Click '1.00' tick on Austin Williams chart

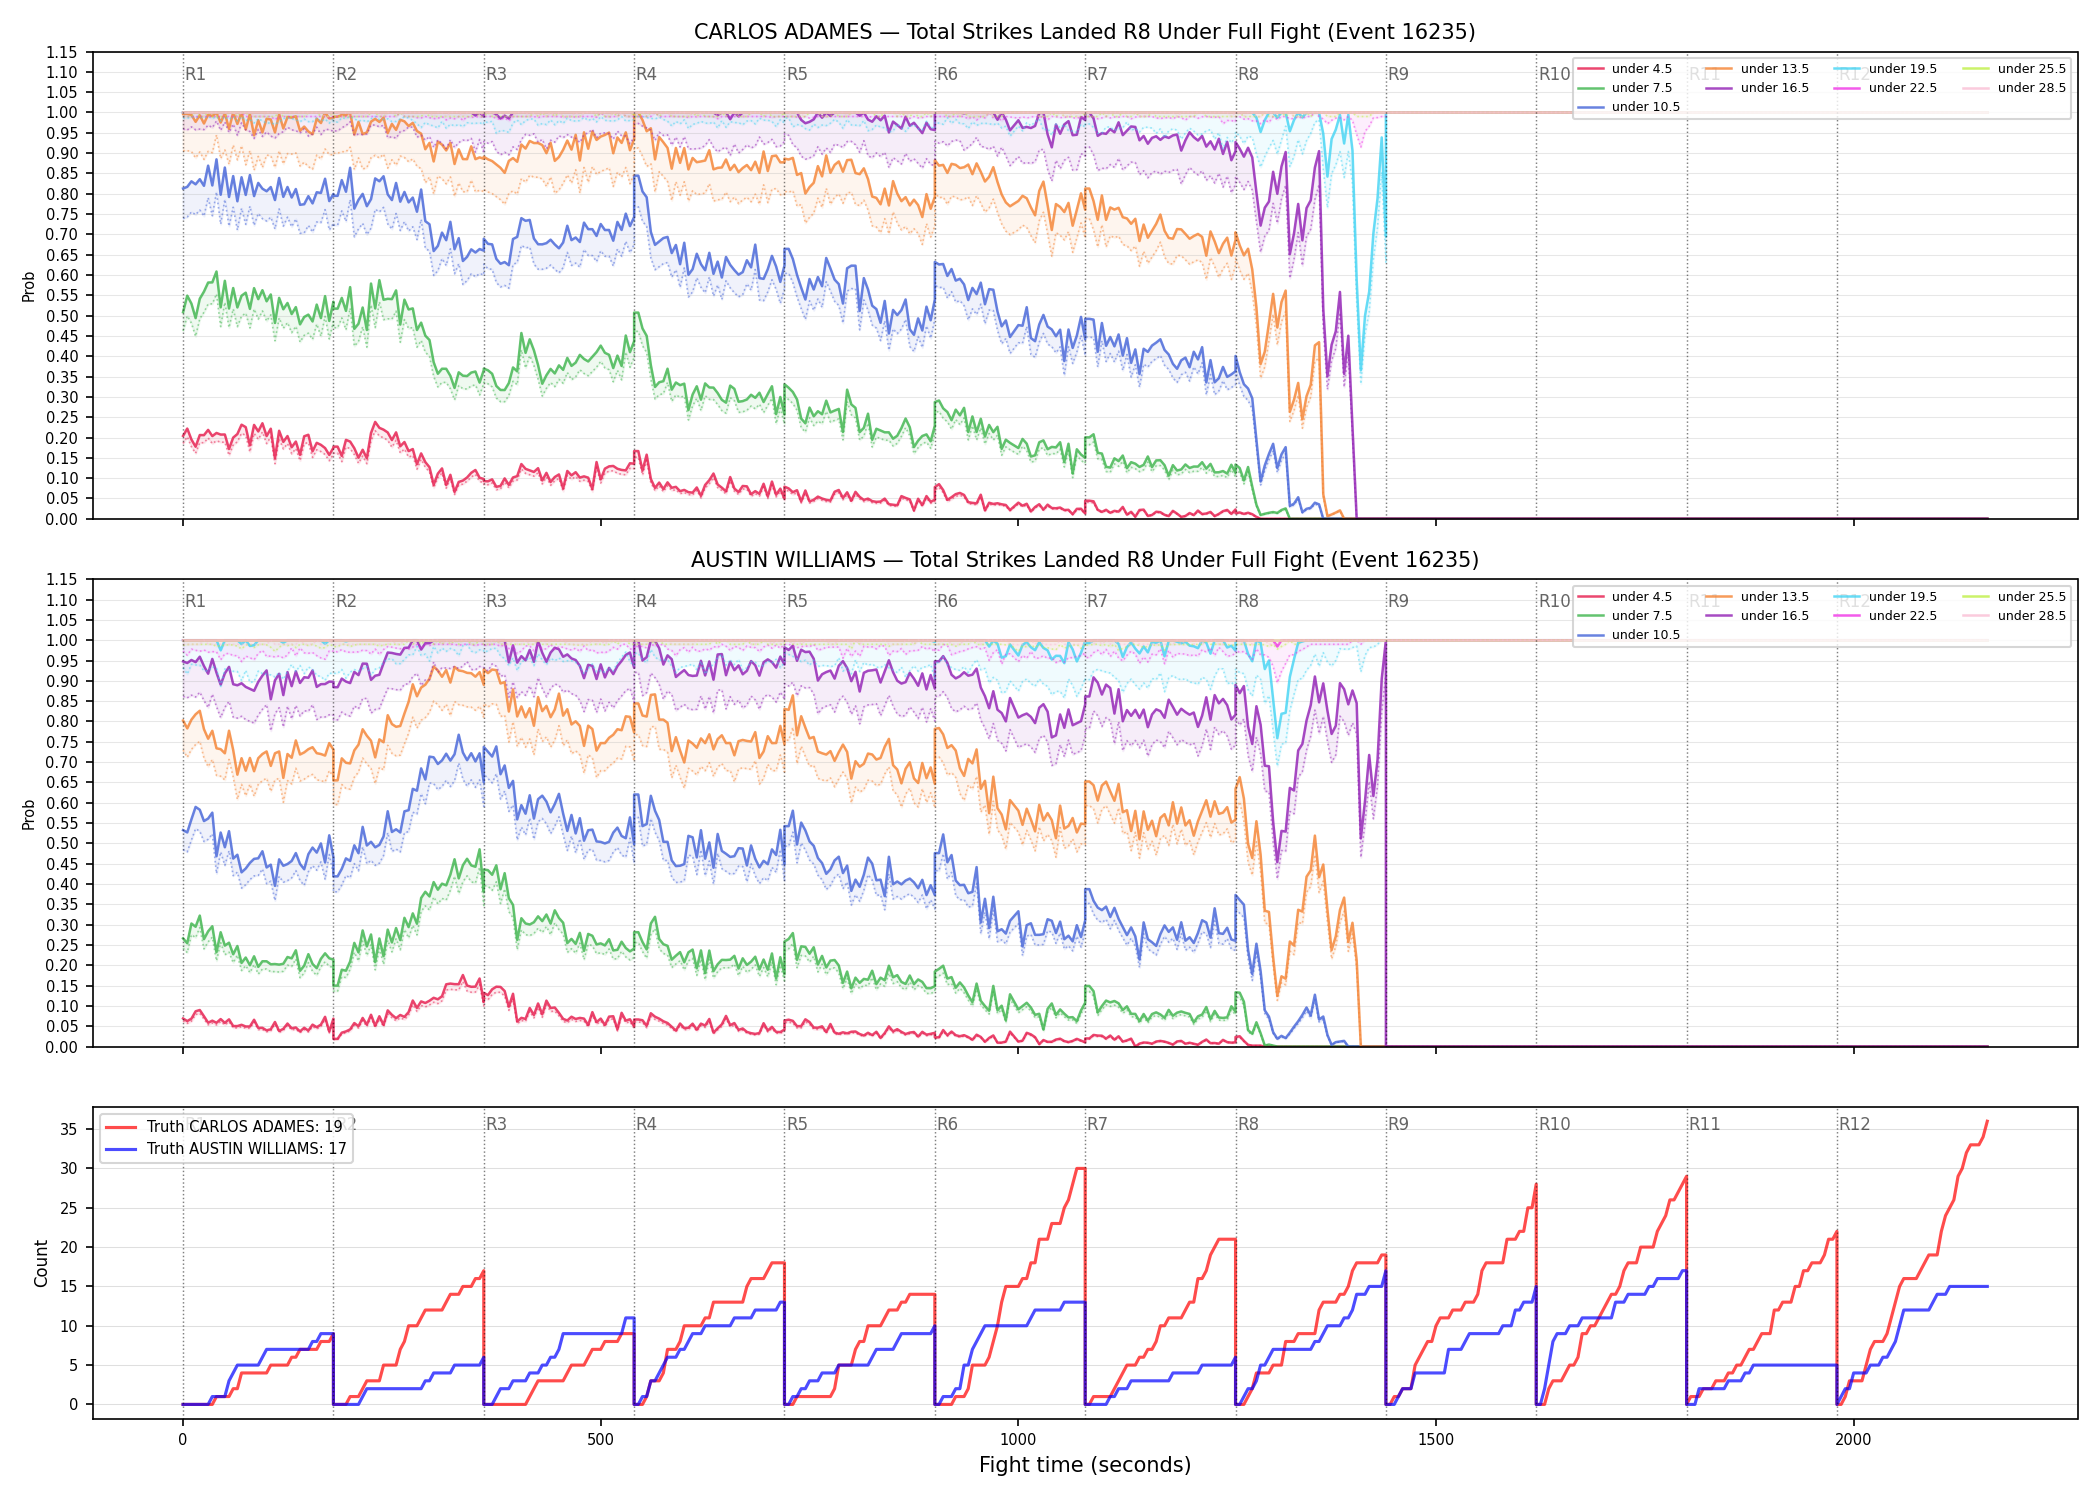pyautogui.click(x=62, y=640)
